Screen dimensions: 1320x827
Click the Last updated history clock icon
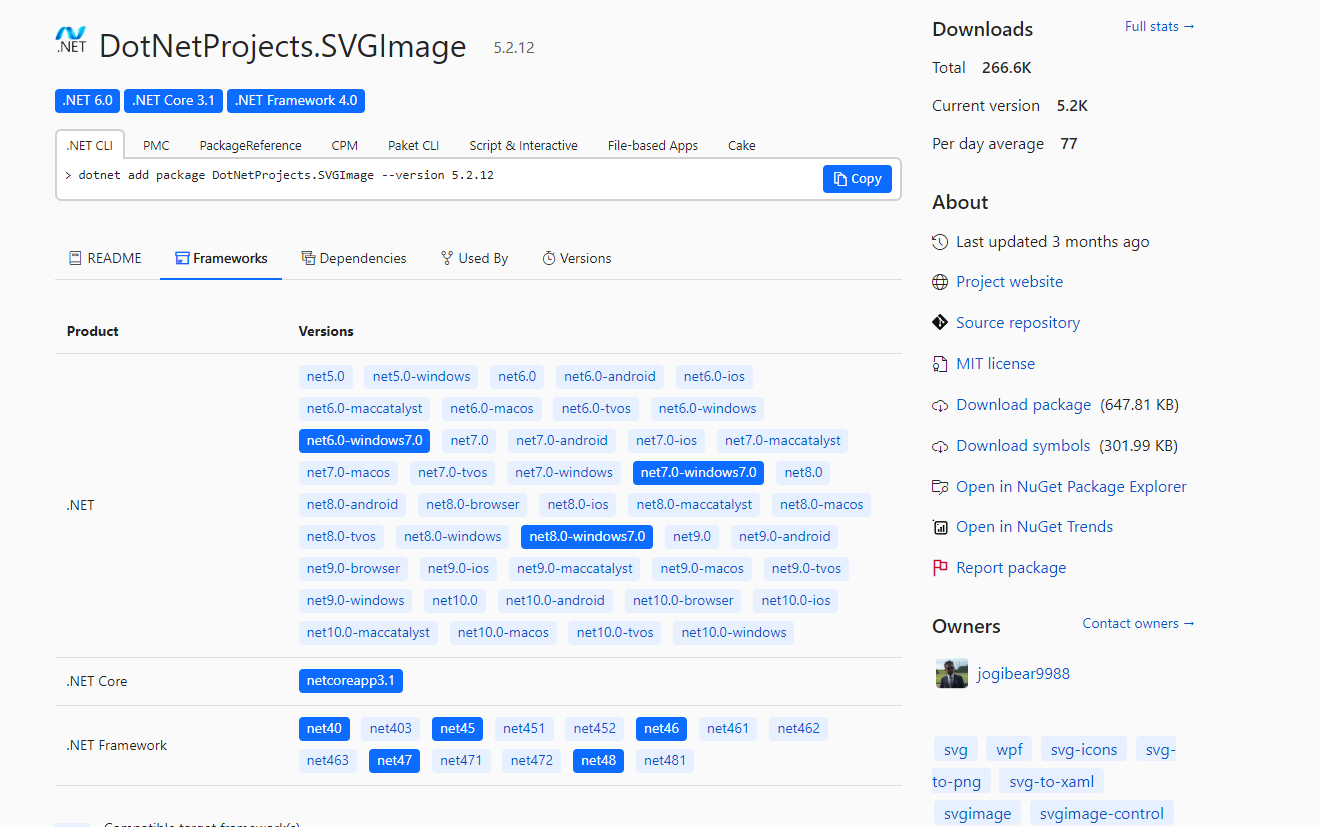coord(940,242)
